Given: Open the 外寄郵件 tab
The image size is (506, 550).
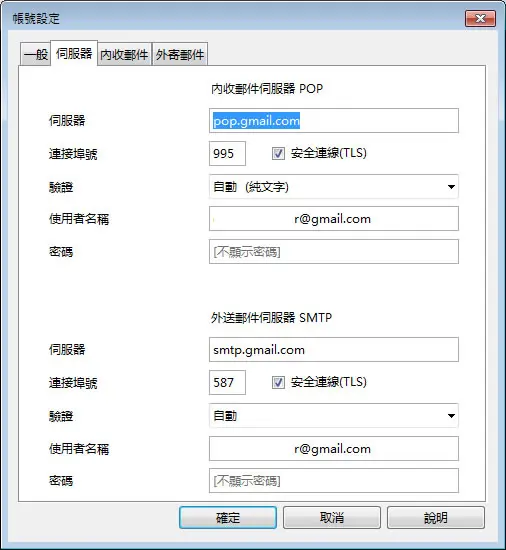Looking at the screenshot, I should 180,54.
